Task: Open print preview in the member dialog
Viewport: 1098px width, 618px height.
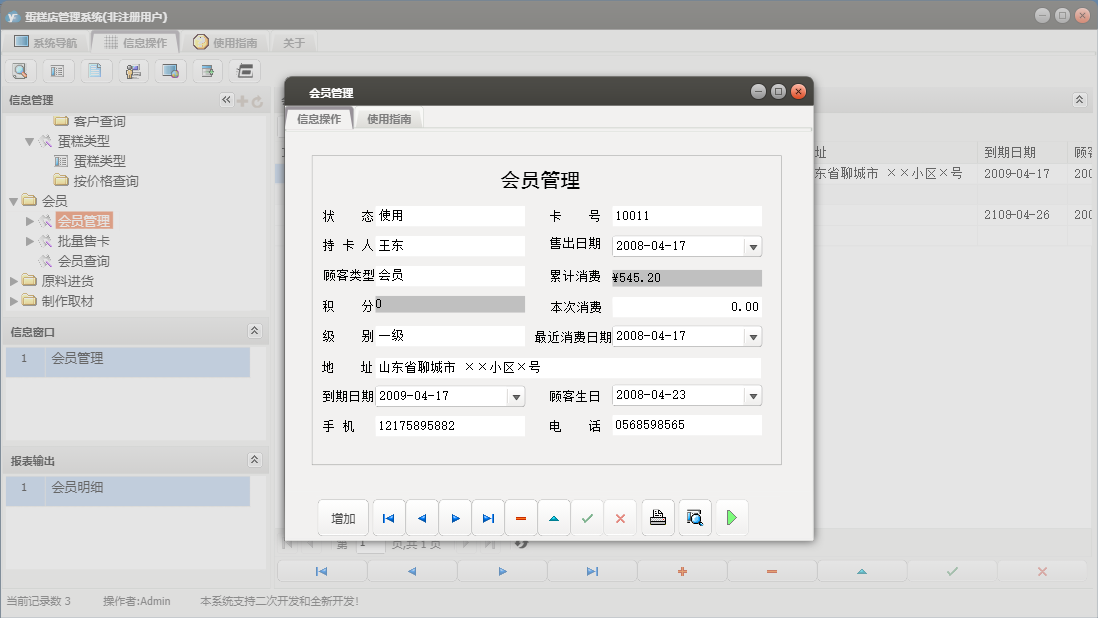Action: pyautogui.click(x=694, y=517)
